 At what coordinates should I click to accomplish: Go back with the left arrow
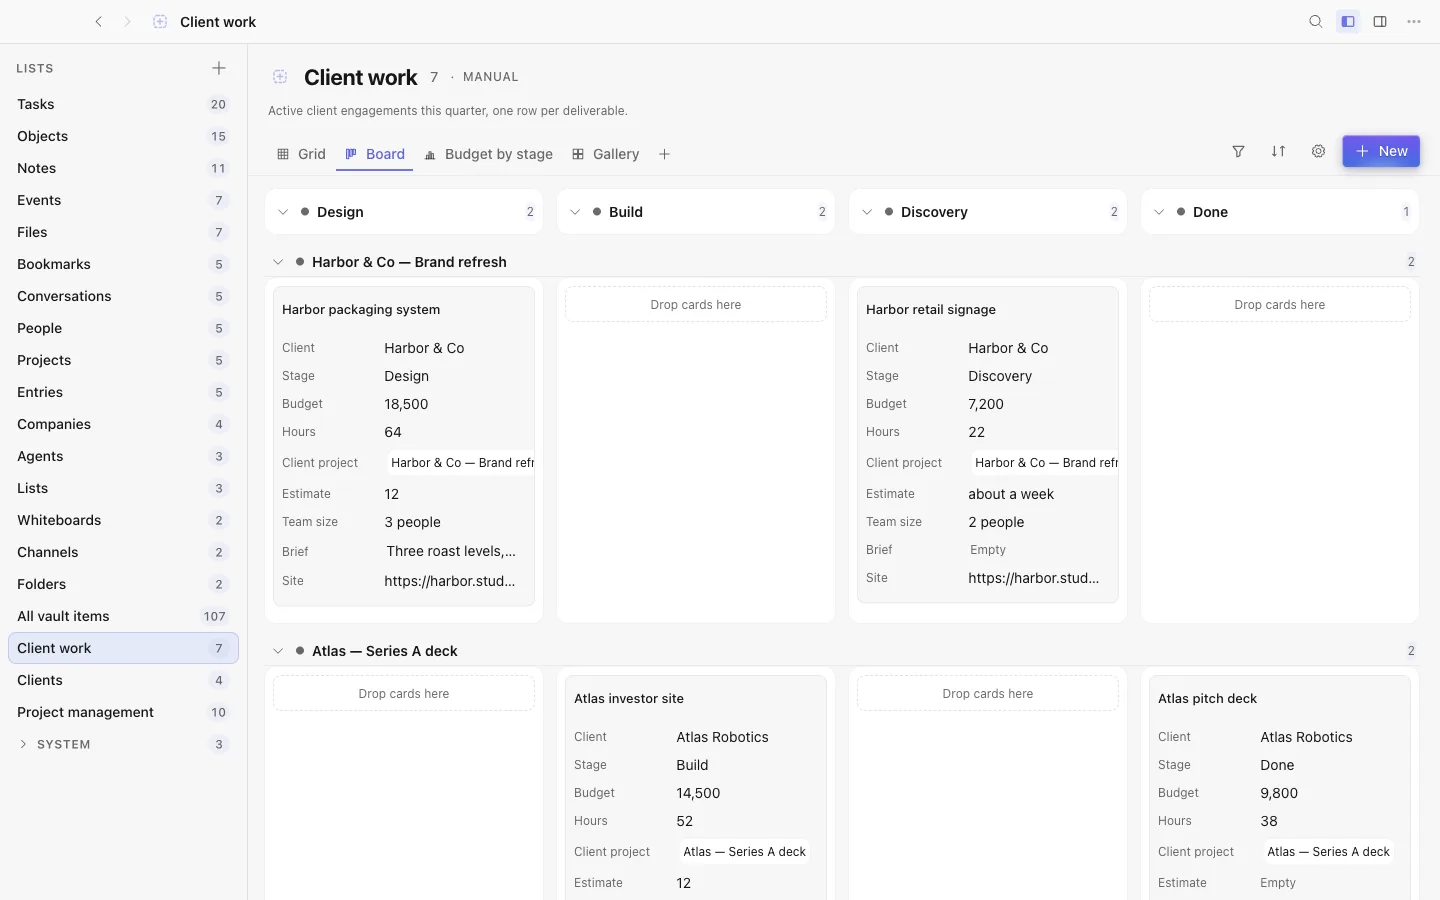[98, 22]
